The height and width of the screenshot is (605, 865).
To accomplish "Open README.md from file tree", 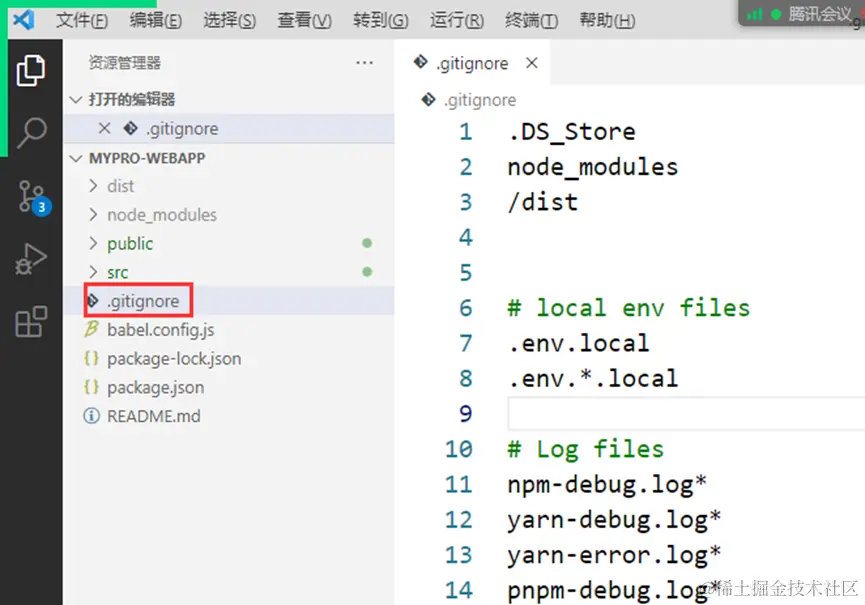I will click(154, 416).
